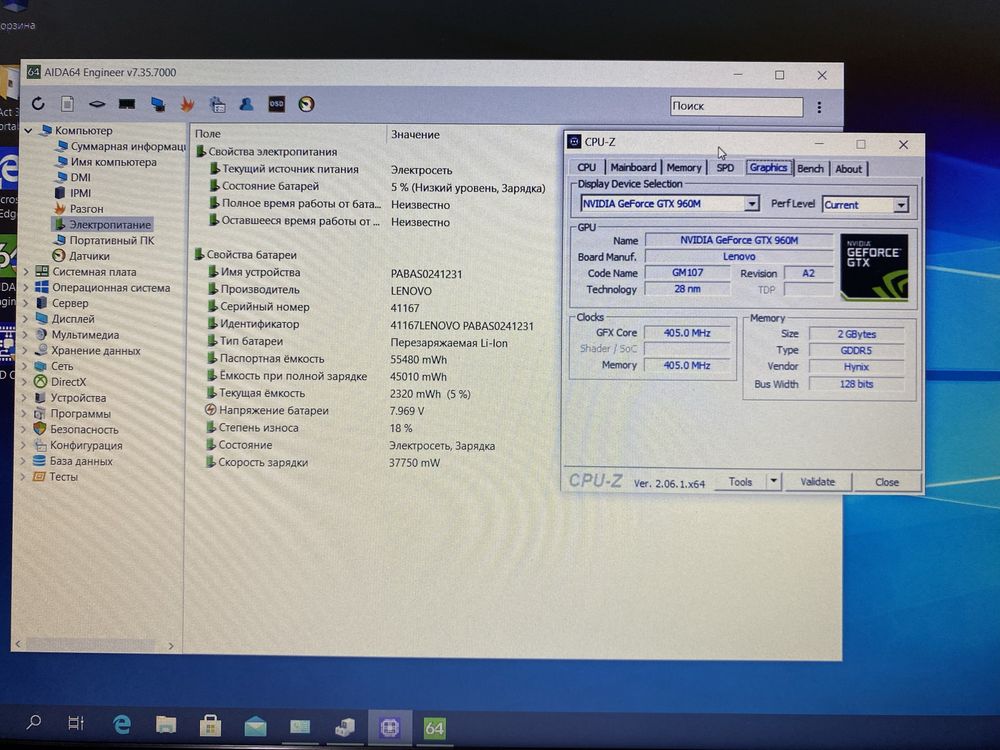This screenshot has width=1000, height=750.
Task: Switch to the Memory tab
Action: point(684,168)
